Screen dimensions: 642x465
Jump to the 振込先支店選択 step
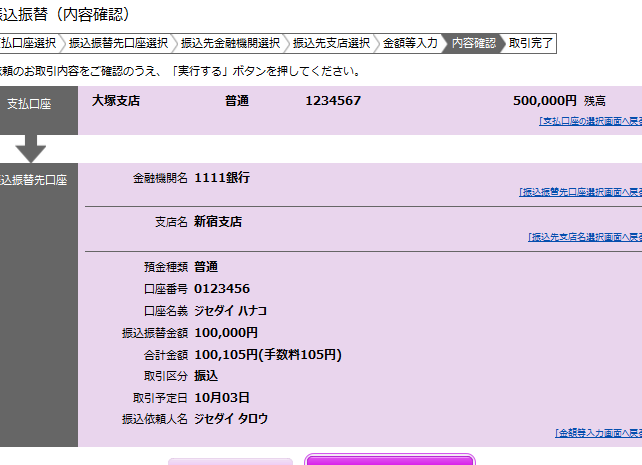tap(331, 43)
